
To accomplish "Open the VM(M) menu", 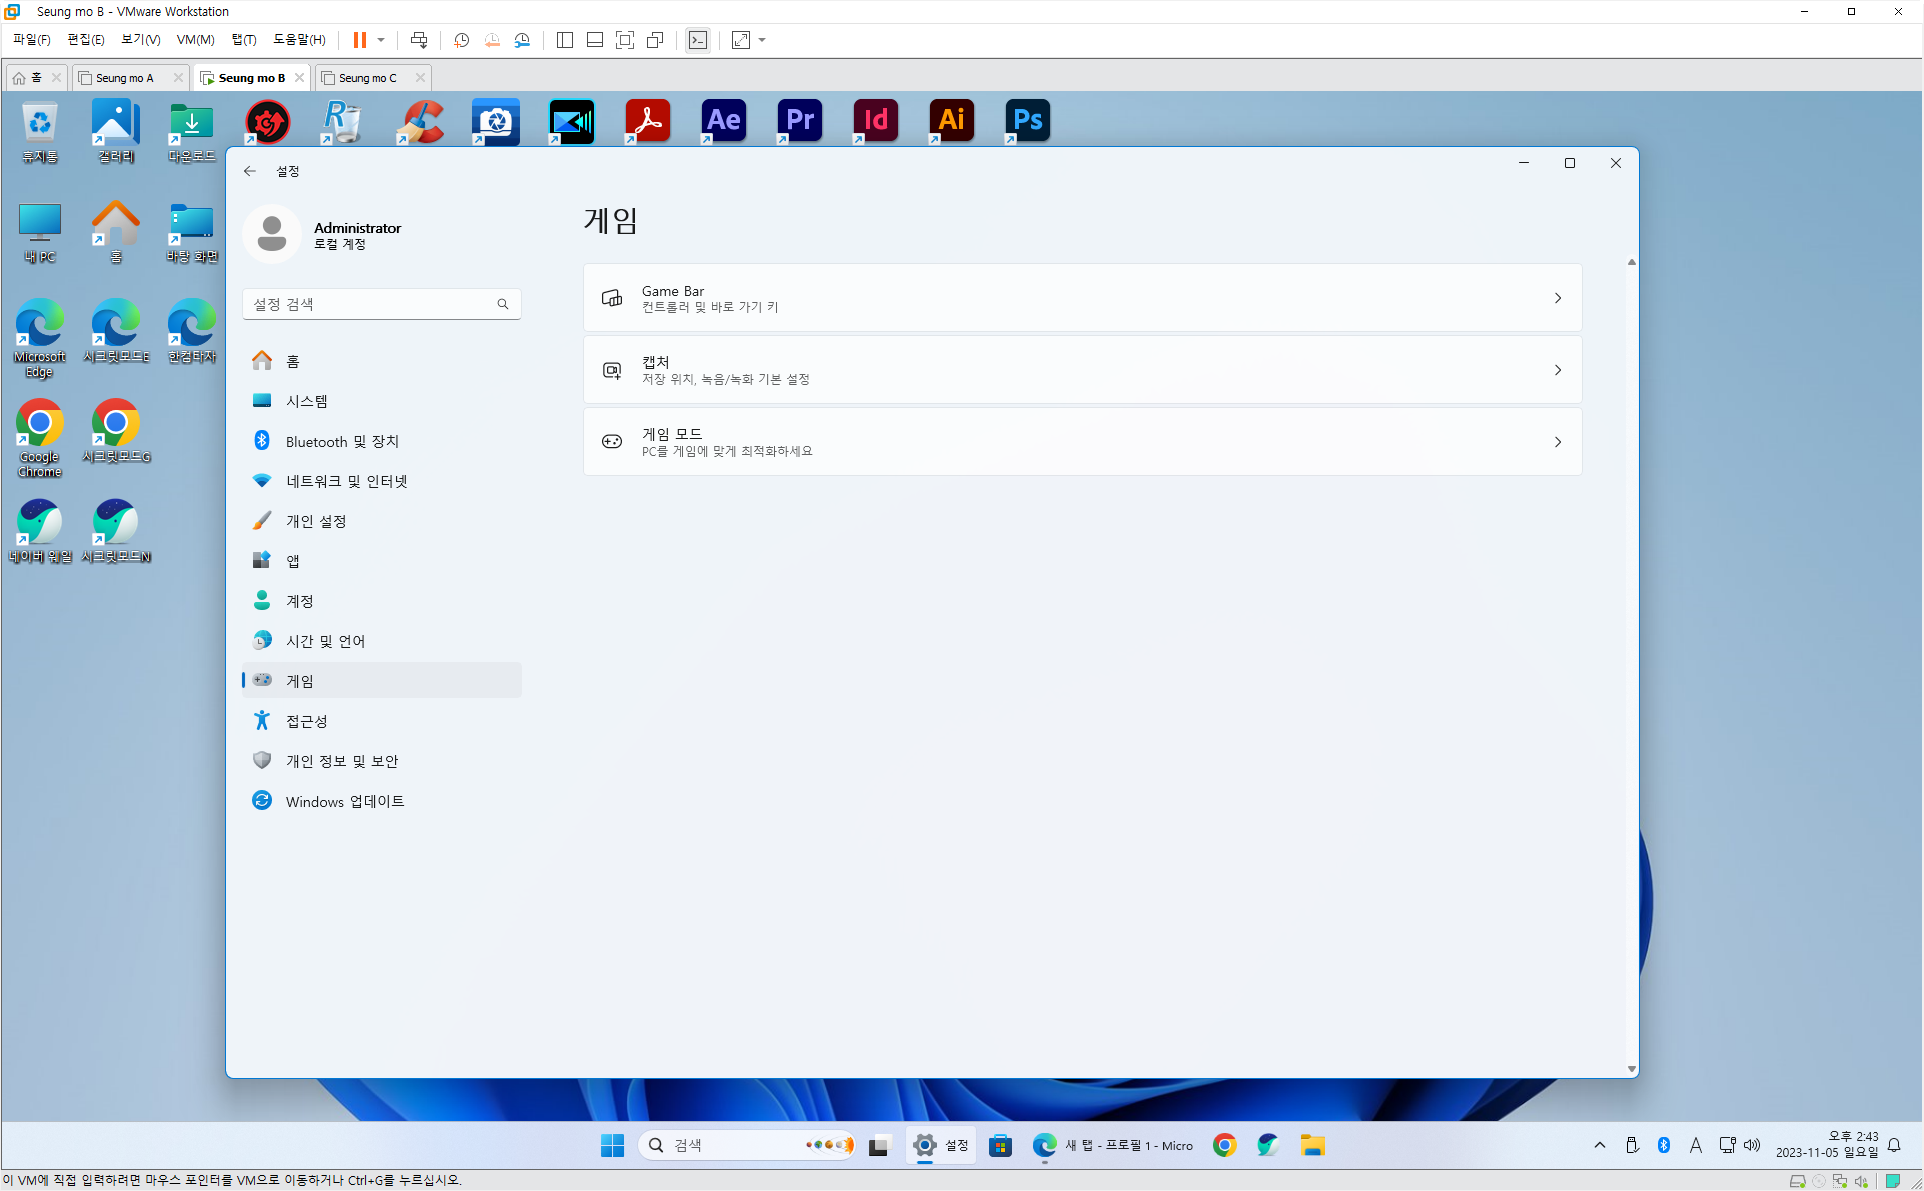I will click(x=195, y=40).
